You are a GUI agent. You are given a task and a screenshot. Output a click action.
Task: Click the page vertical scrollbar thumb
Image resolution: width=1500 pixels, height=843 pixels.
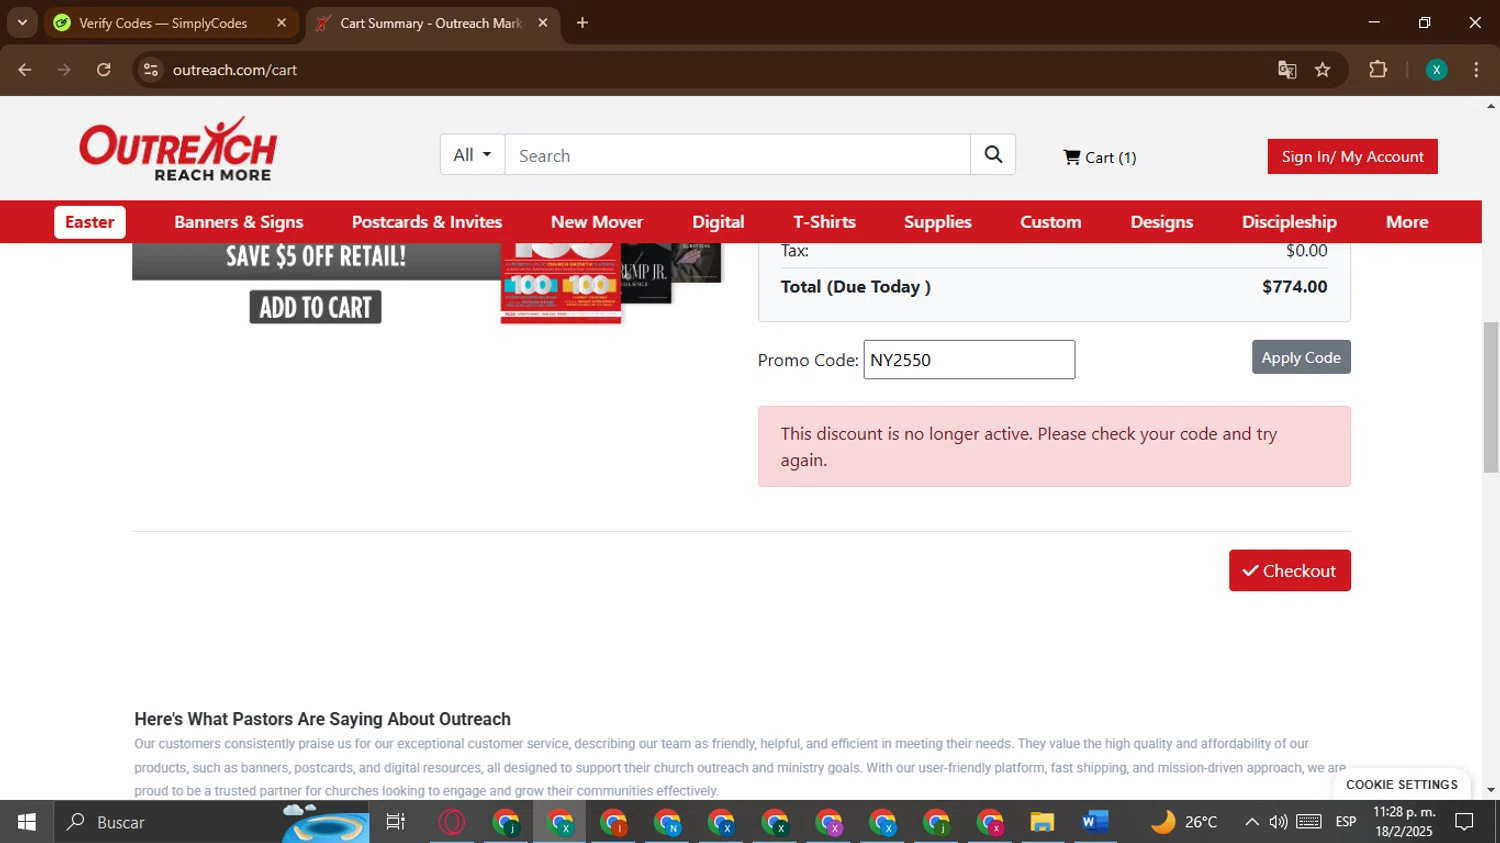1491,397
